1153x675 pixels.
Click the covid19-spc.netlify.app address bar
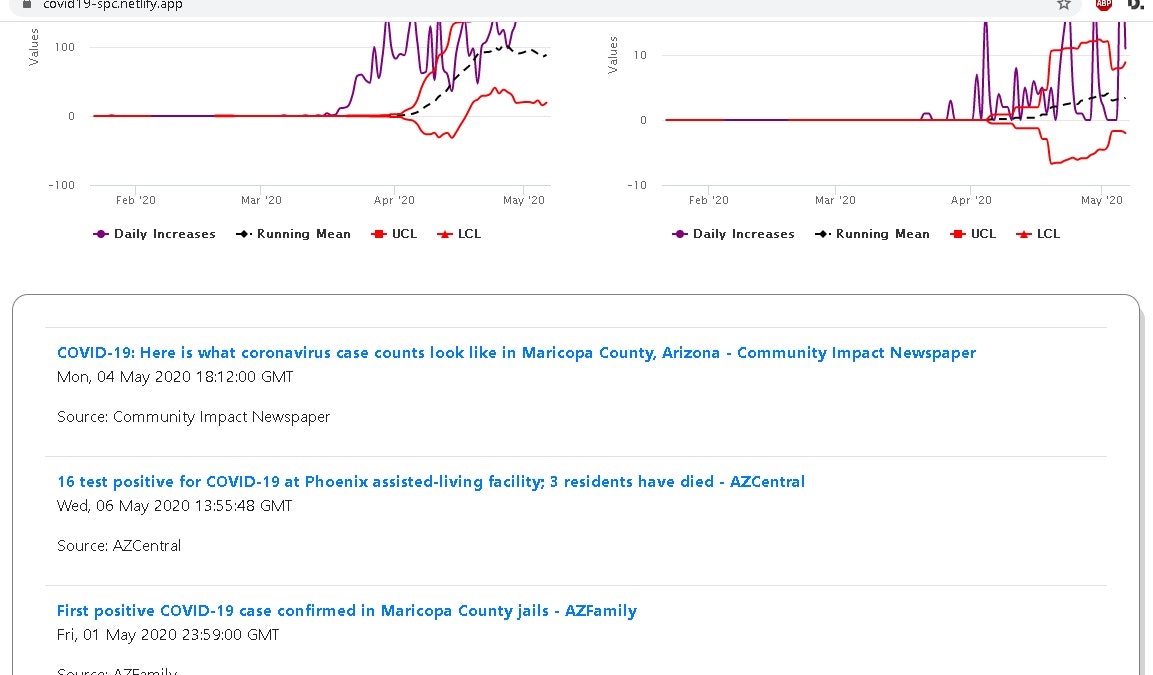pos(515,5)
